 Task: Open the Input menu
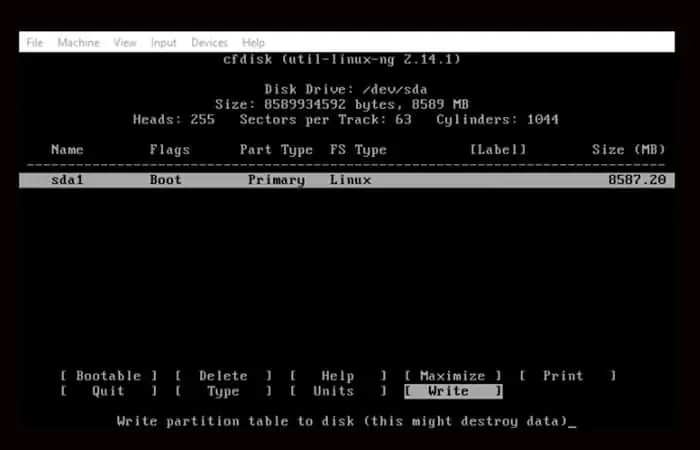tap(163, 42)
